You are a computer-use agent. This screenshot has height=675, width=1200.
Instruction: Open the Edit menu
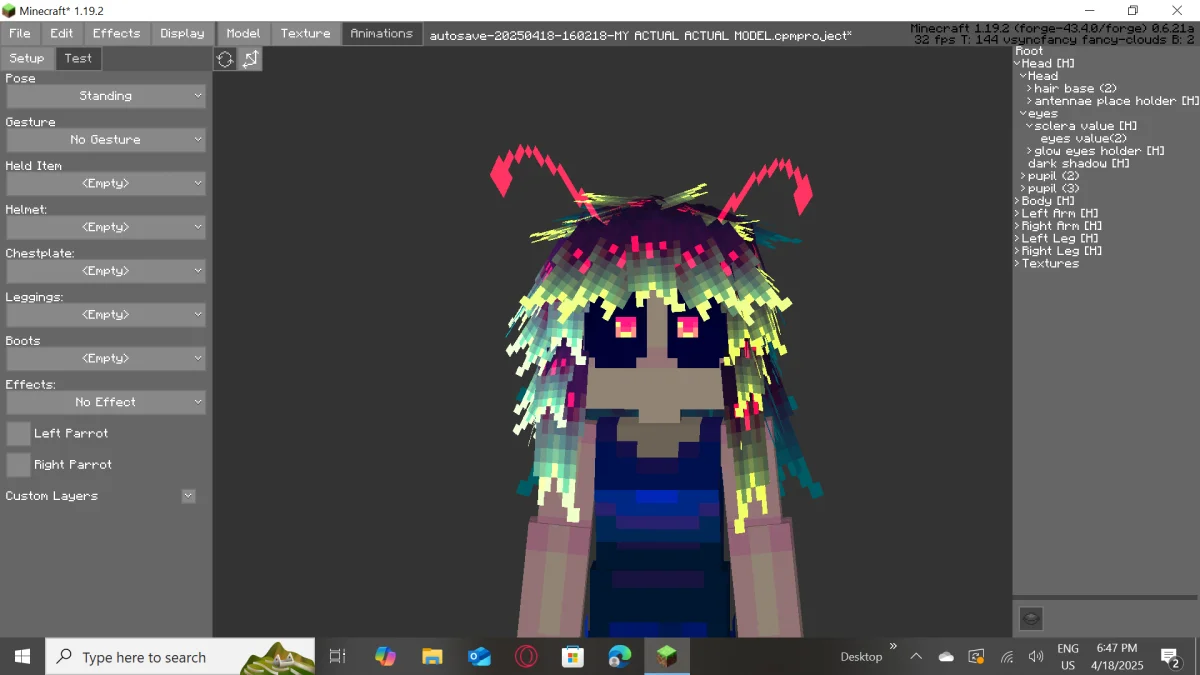click(62, 33)
